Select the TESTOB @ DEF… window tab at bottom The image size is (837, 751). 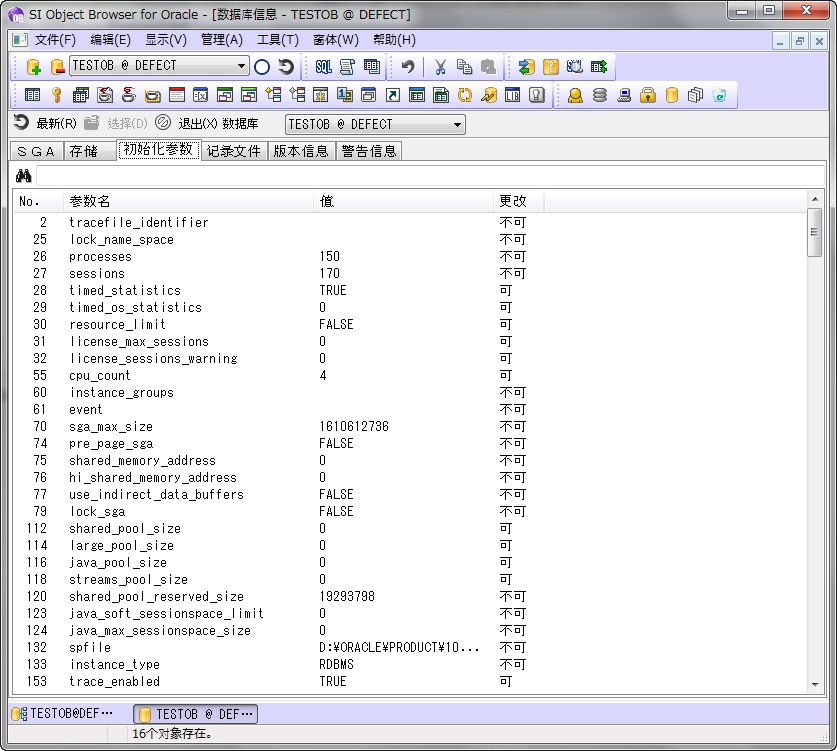[x=196, y=714]
